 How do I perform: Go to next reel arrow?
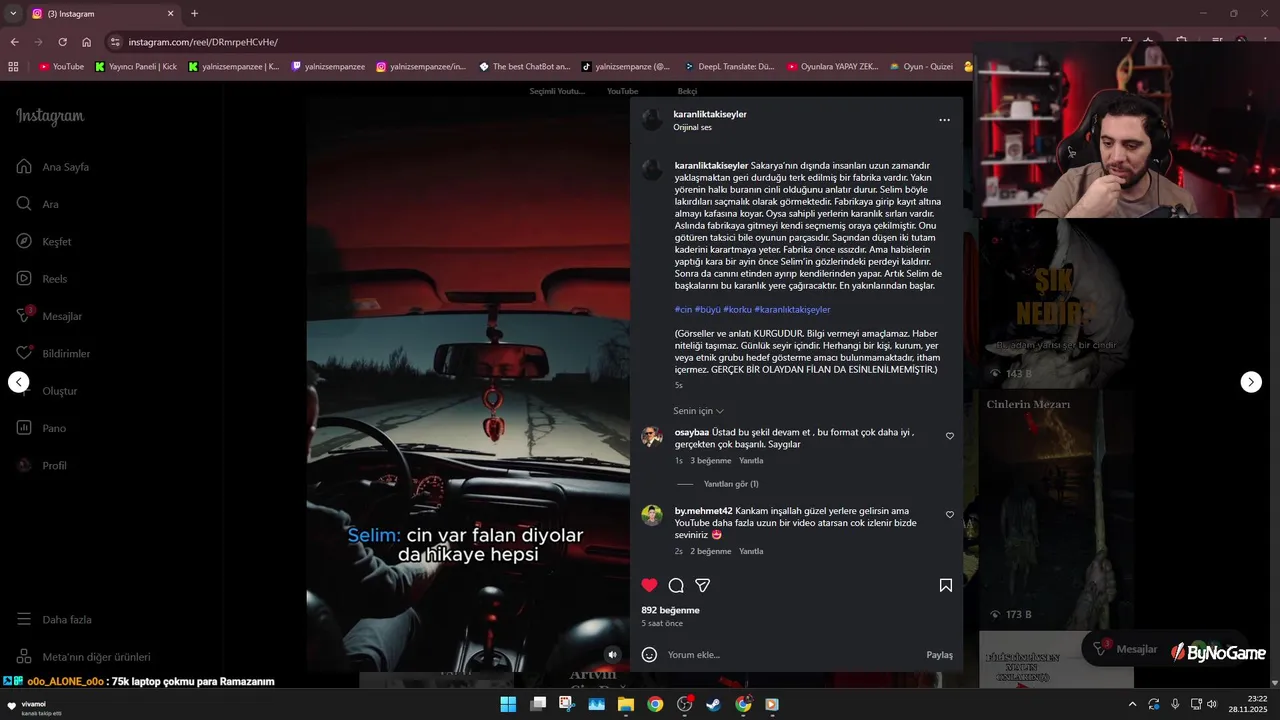point(1251,382)
